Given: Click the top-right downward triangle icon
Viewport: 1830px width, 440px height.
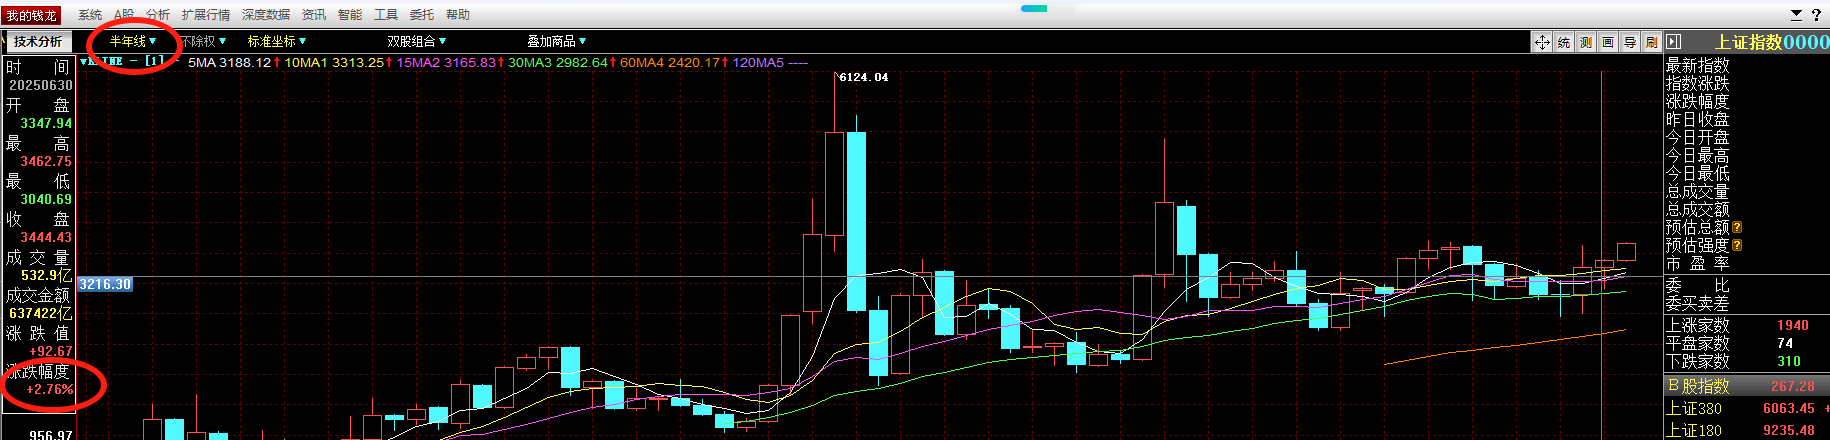Looking at the screenshot, I should pos(1796,15).
